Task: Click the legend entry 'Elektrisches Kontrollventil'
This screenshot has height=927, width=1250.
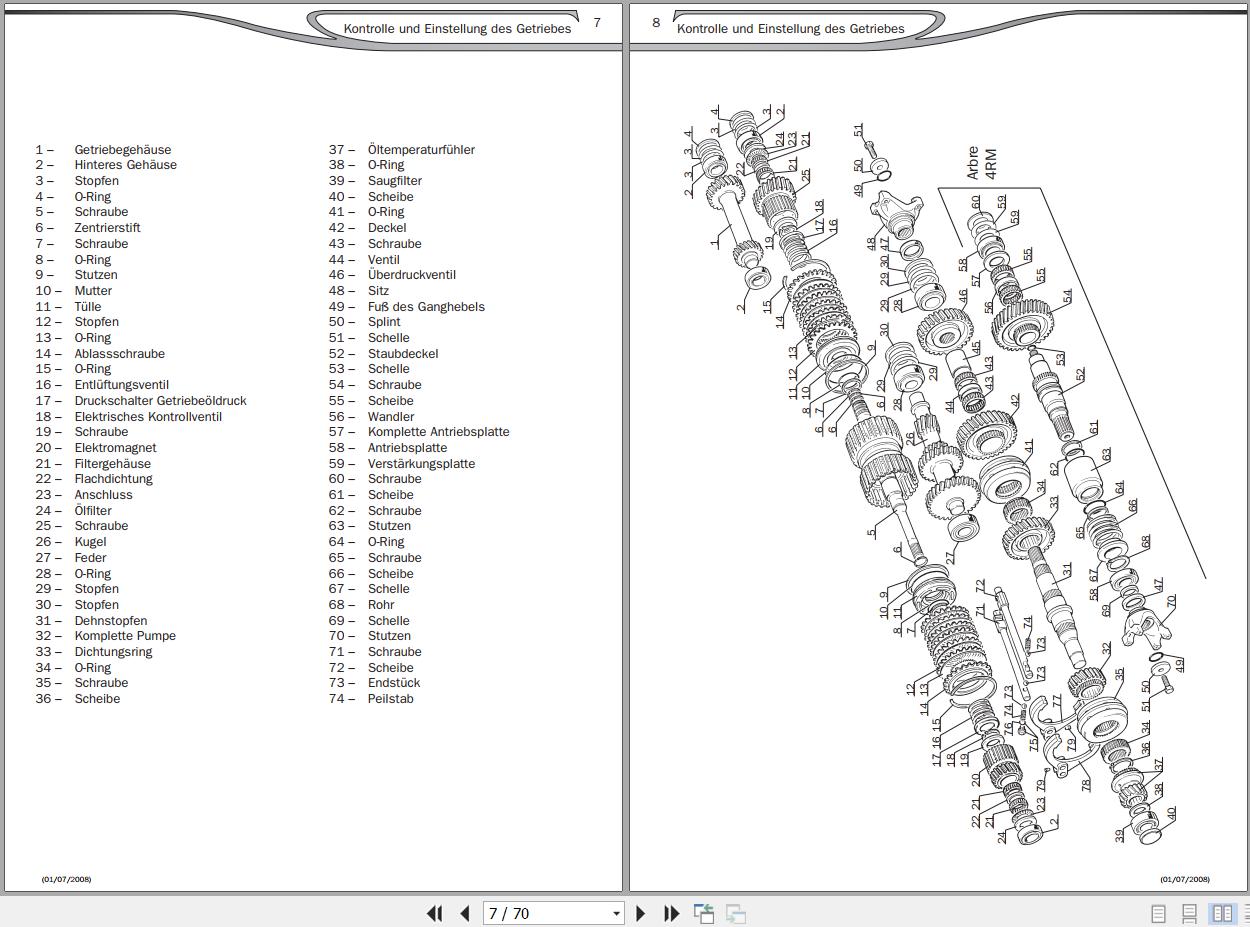Action: pos(148,417)
